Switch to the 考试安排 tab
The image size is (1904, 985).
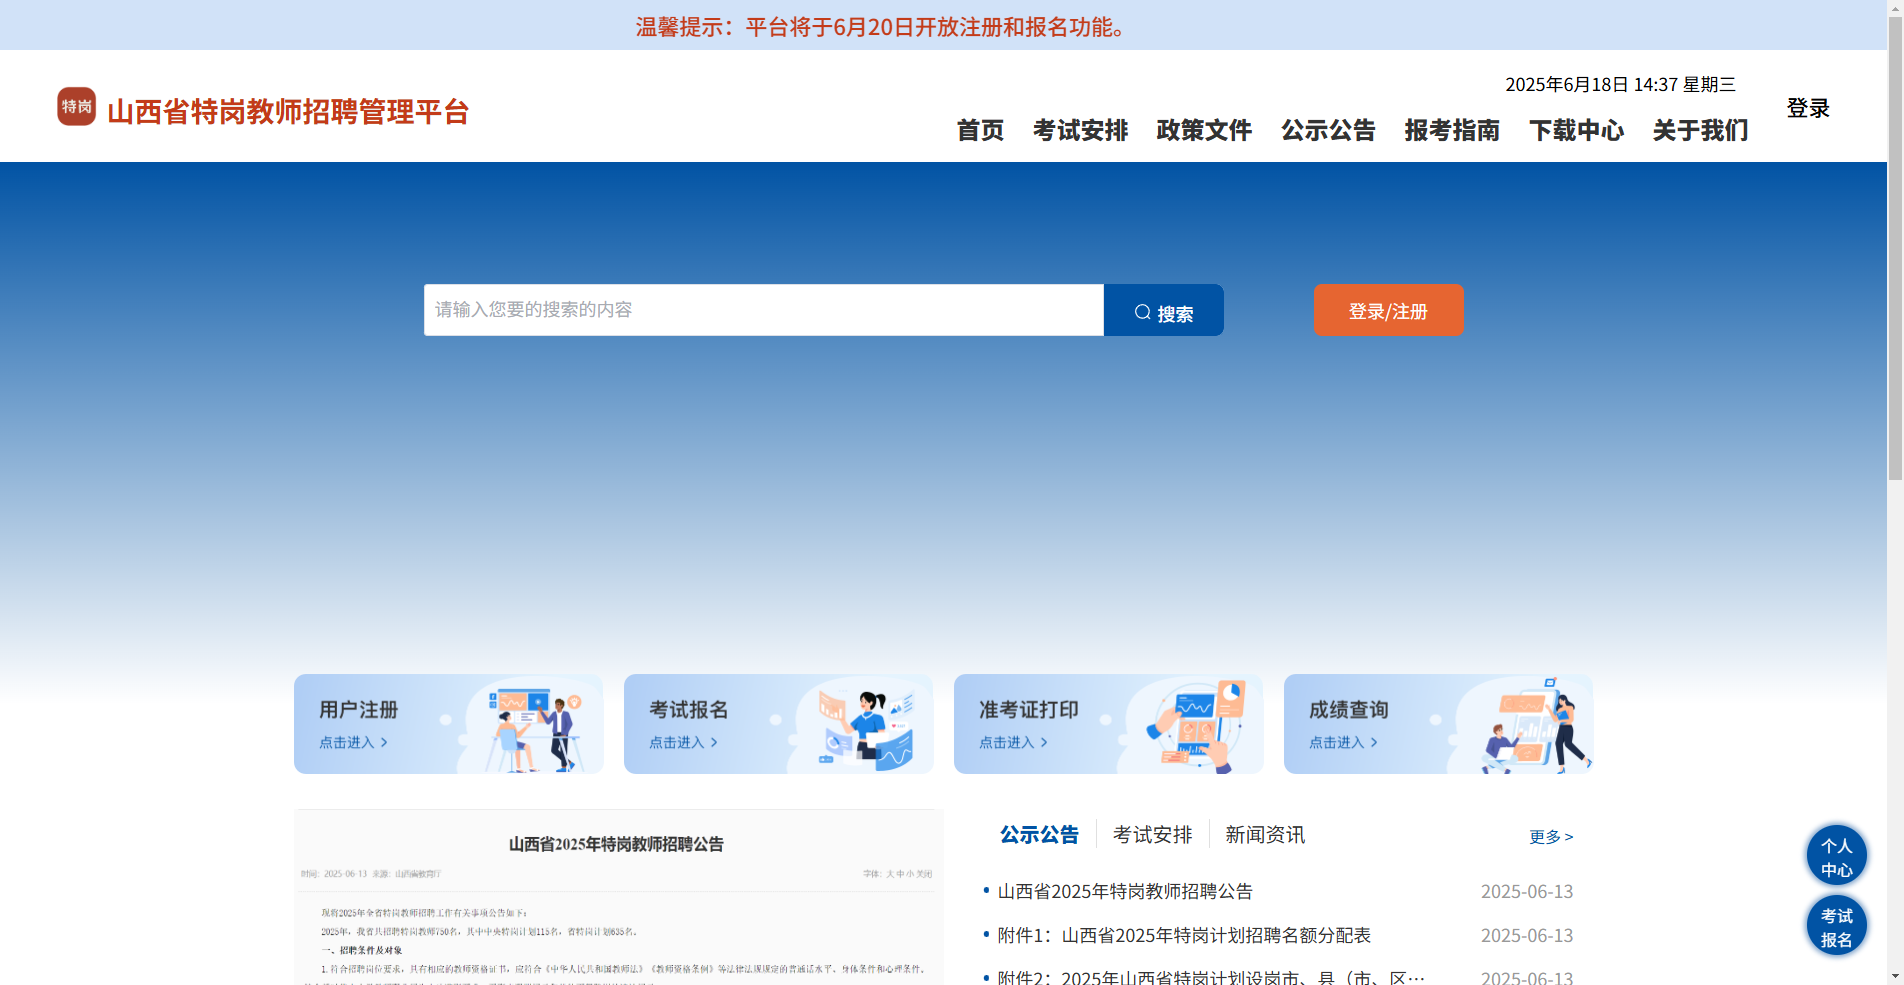click(x=1152, y=834)
